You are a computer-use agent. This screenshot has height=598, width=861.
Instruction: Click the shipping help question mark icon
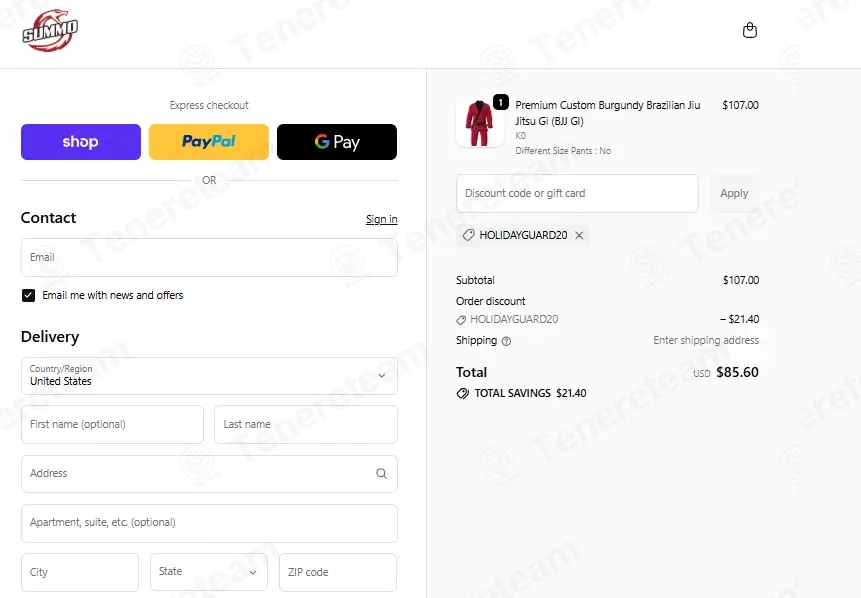click(506, 341)
